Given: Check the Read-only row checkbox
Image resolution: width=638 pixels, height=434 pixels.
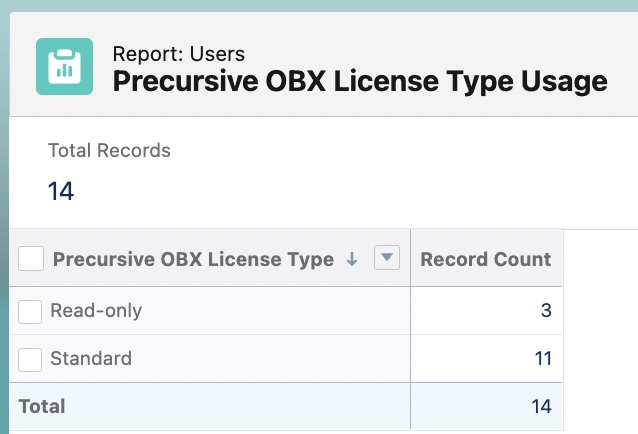Looking at the screenshot, I should [x=30, y=312].
